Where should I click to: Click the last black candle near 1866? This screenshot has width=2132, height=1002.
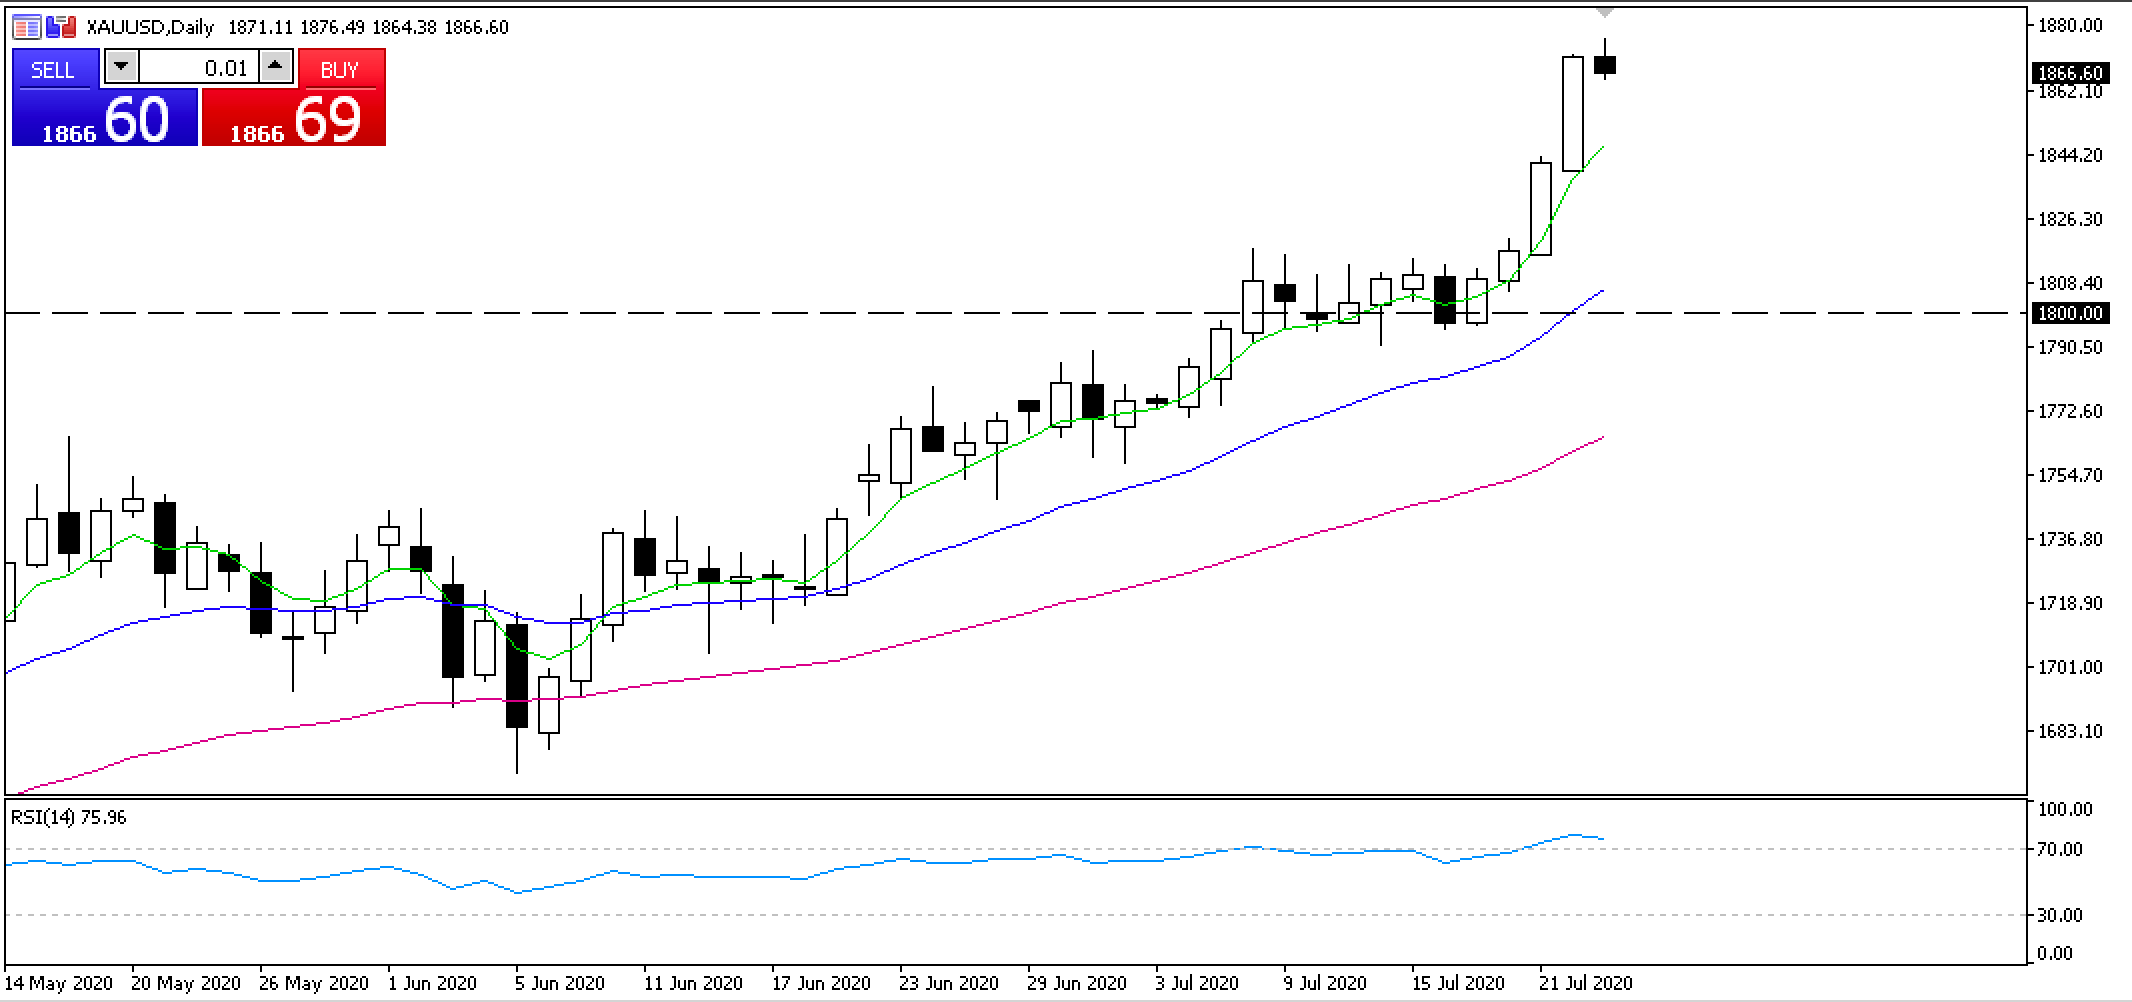click(1605, 65)
